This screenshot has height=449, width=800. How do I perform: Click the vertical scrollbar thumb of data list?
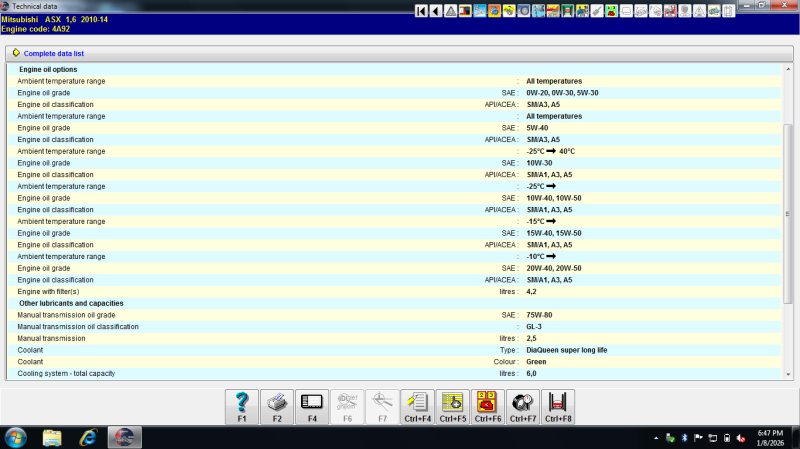coord(788,214)
